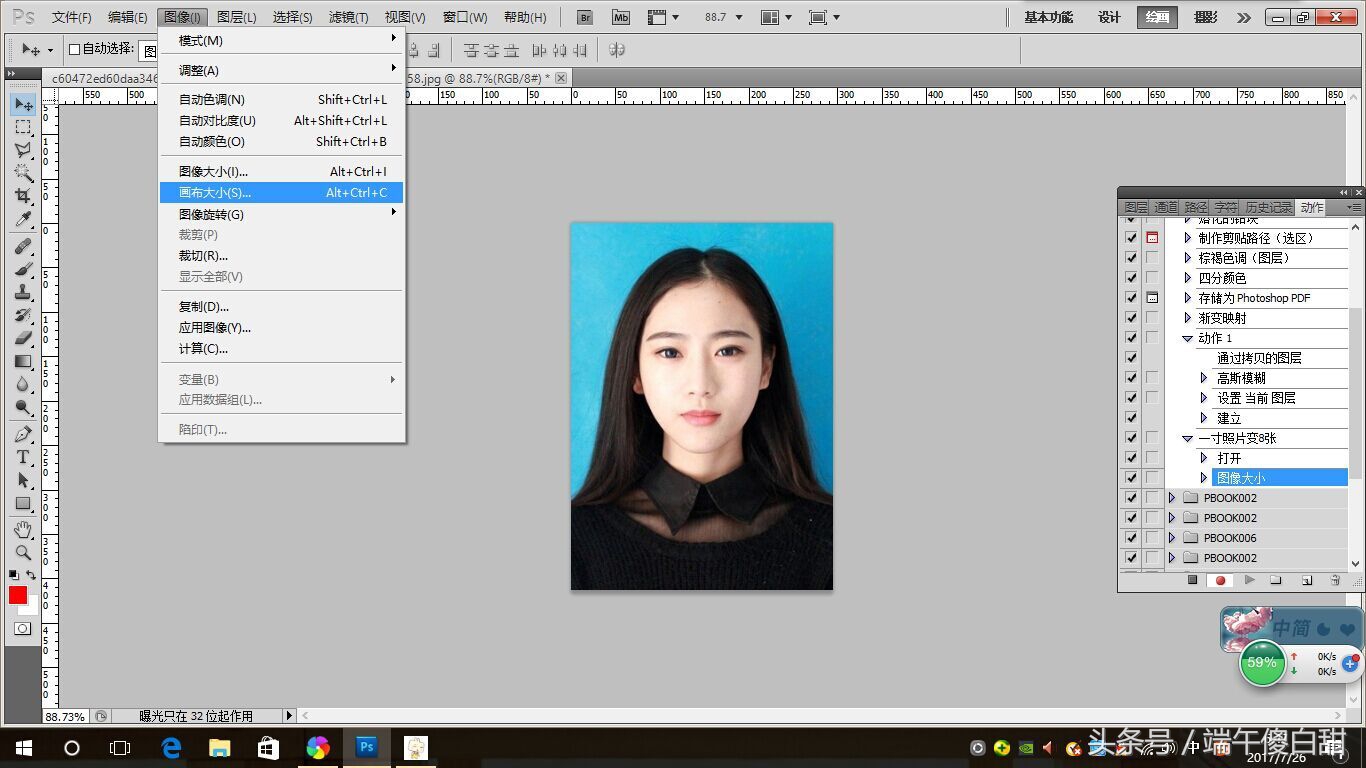This screenshot has height=768, width=1366.
Task: Select the Clone Stamp tool
Action: 23,292
